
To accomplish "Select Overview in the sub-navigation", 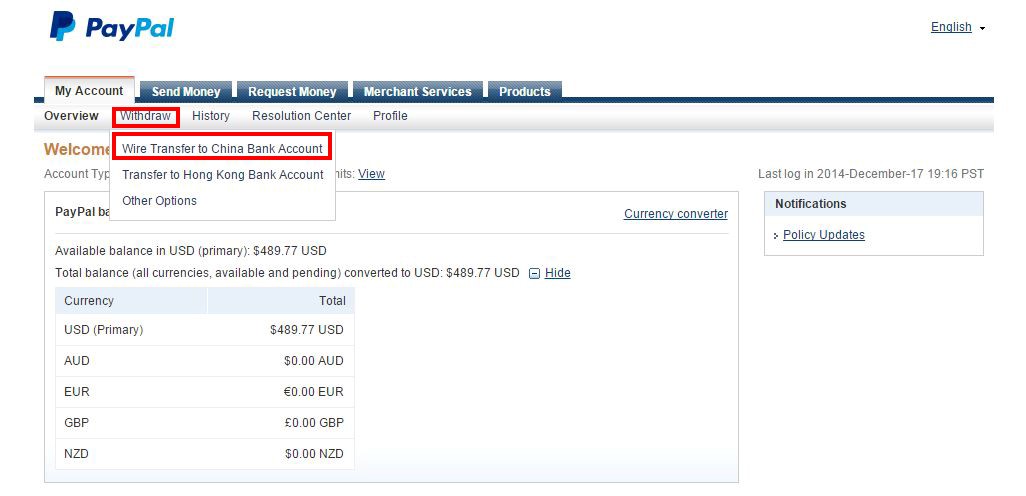I will tap(71, 116).
